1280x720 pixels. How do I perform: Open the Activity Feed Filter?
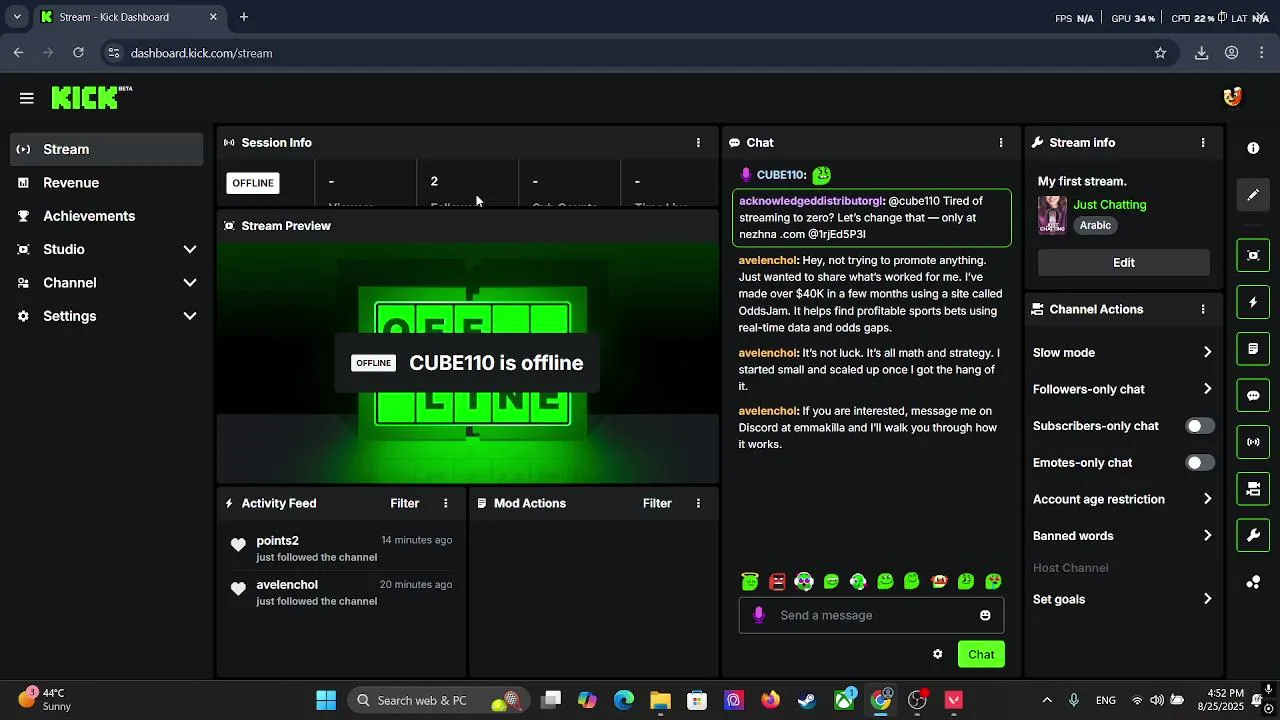coord(404,503)
